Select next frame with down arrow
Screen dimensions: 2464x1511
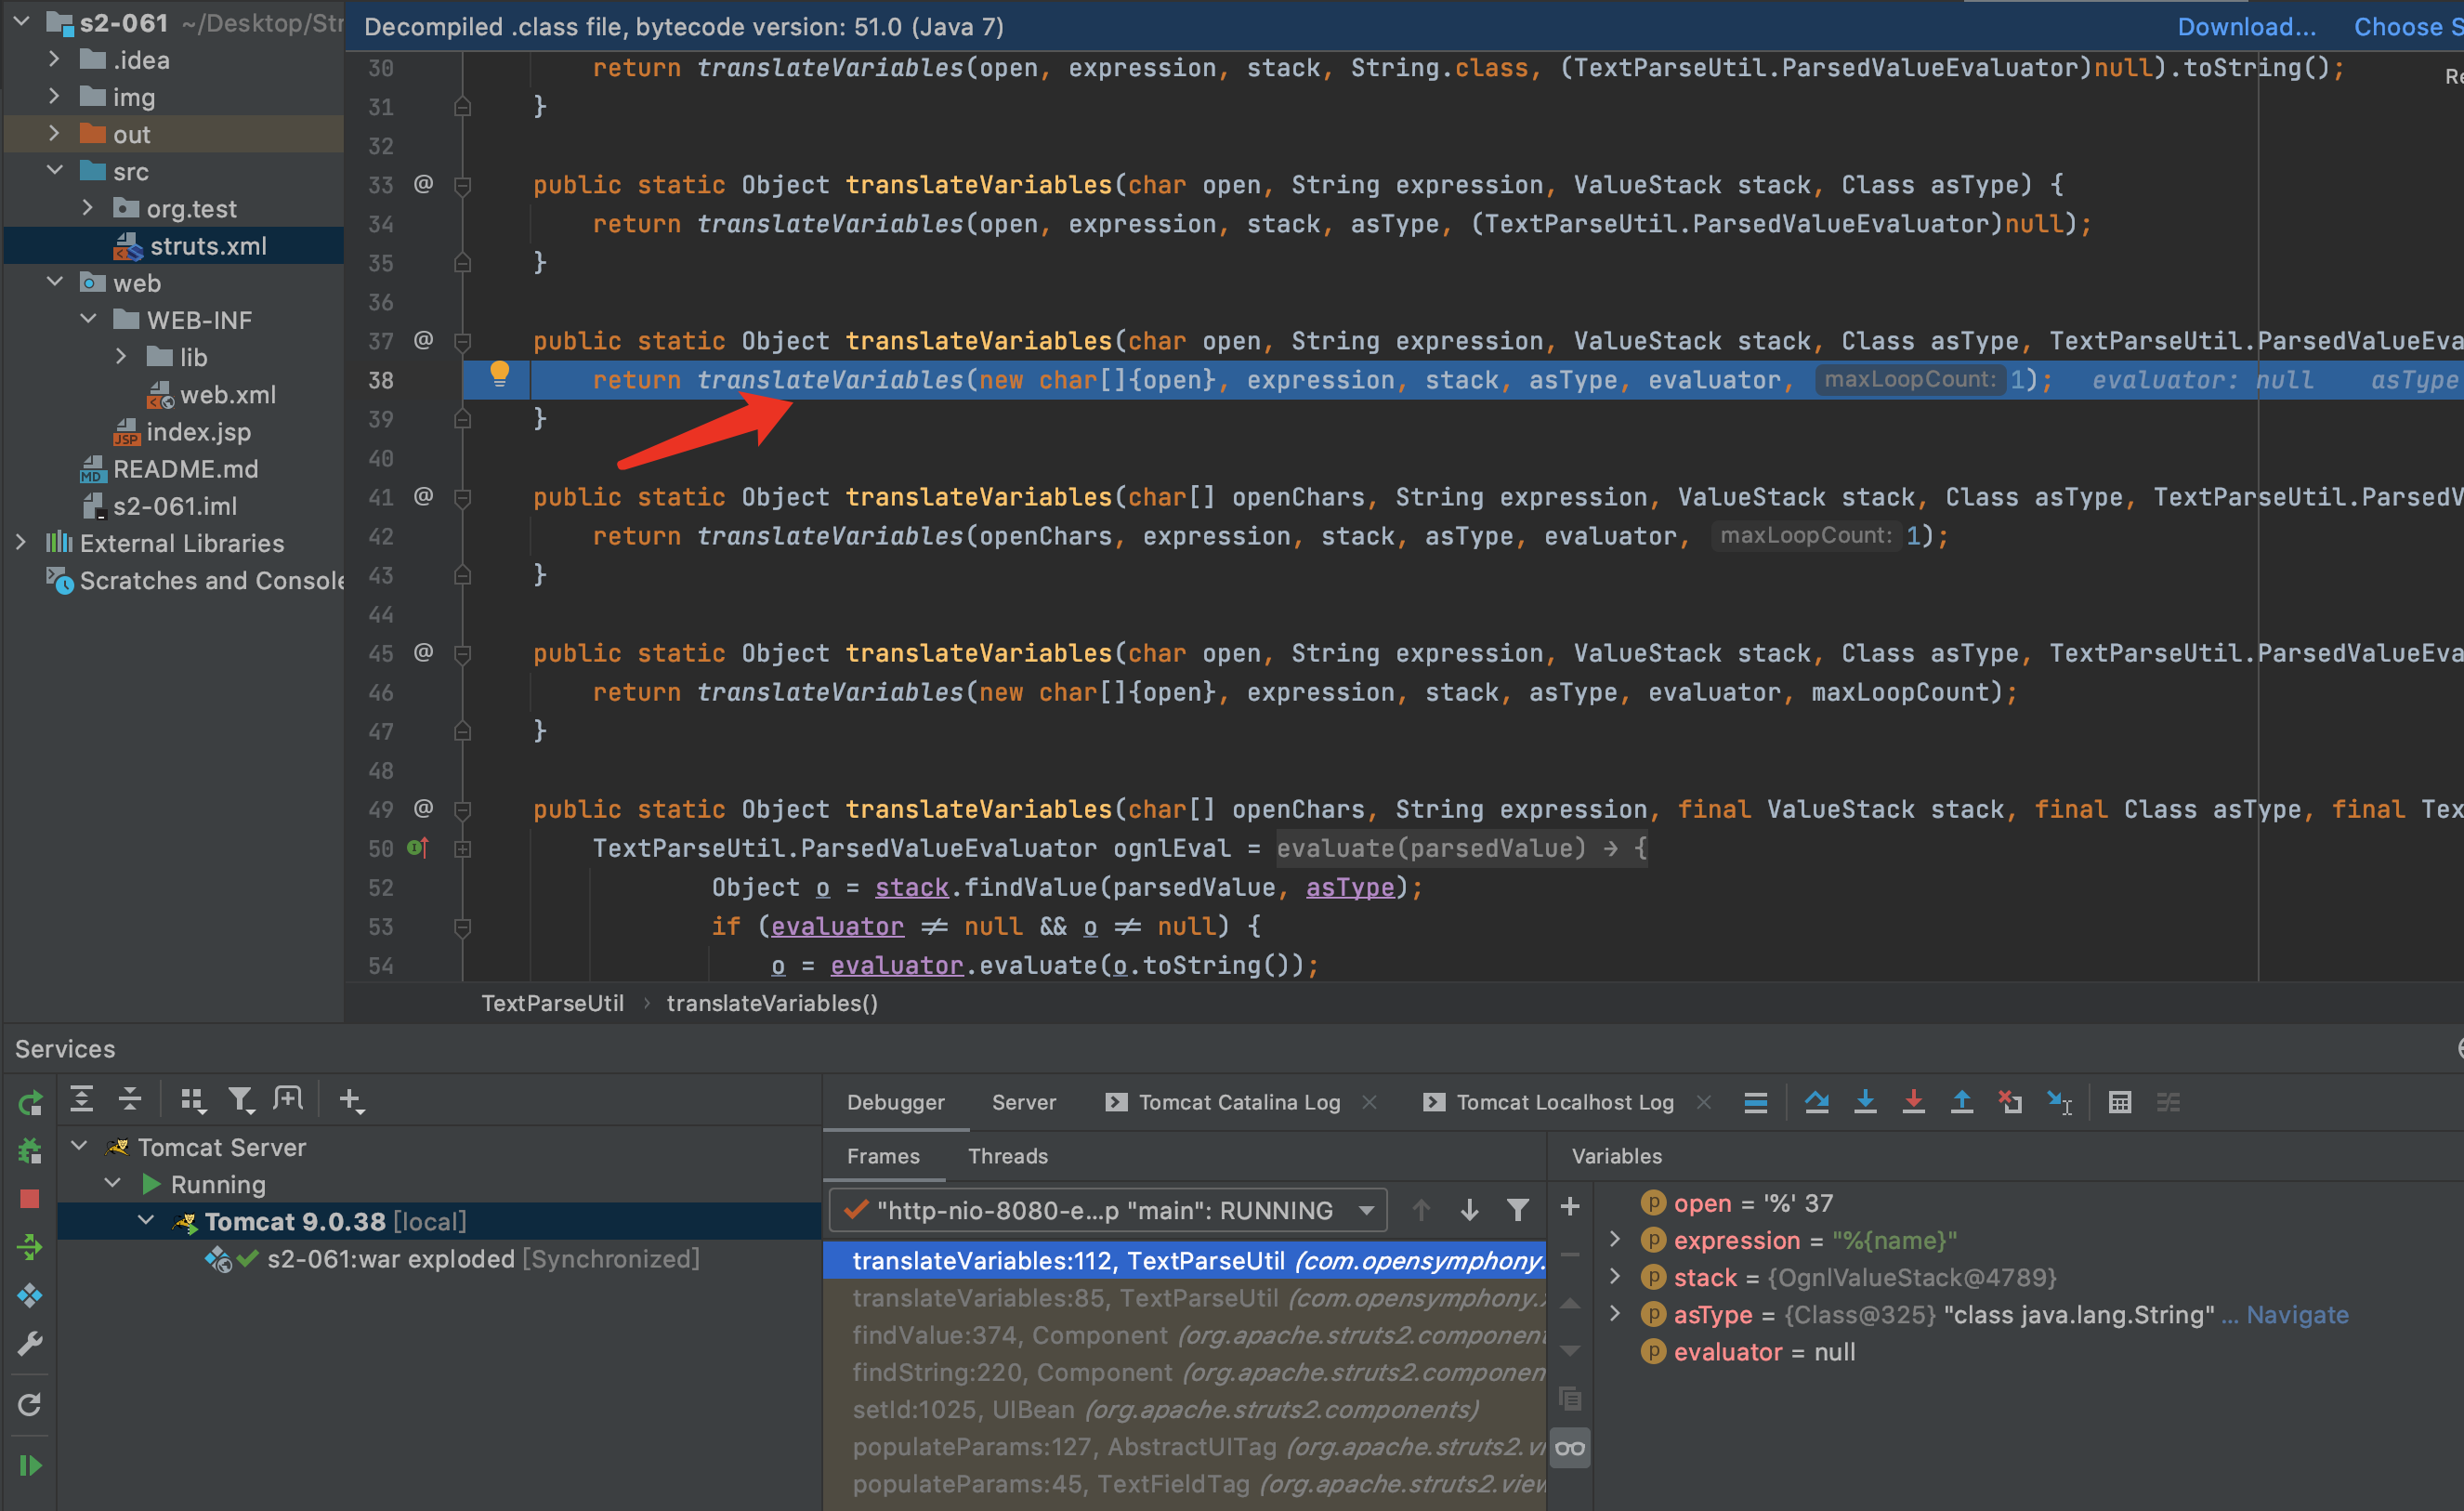pyautogui.click(x=1469, y=1210)
